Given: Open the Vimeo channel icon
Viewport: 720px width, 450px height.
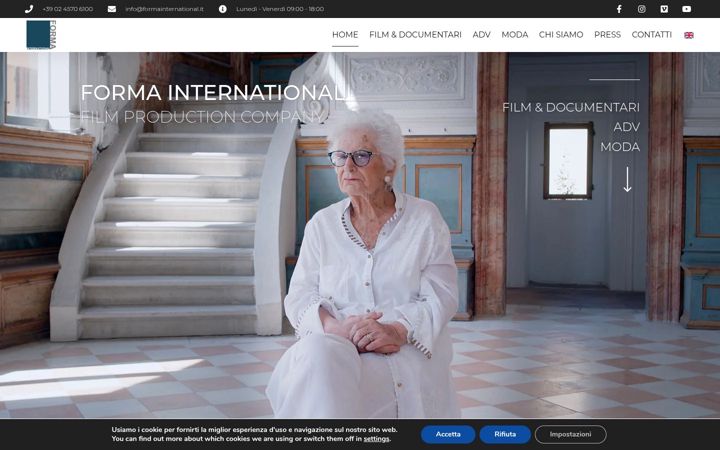Looking at the screenshot, I should point(664,9).
